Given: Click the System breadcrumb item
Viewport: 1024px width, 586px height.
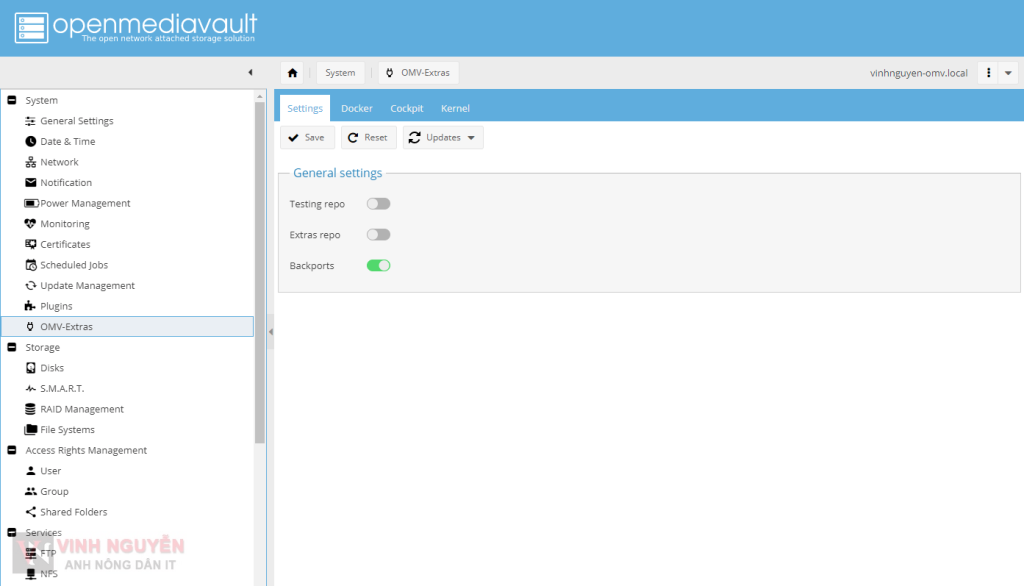Looking at the screenshot, I should pyautogui.click(x=340, y=73).
